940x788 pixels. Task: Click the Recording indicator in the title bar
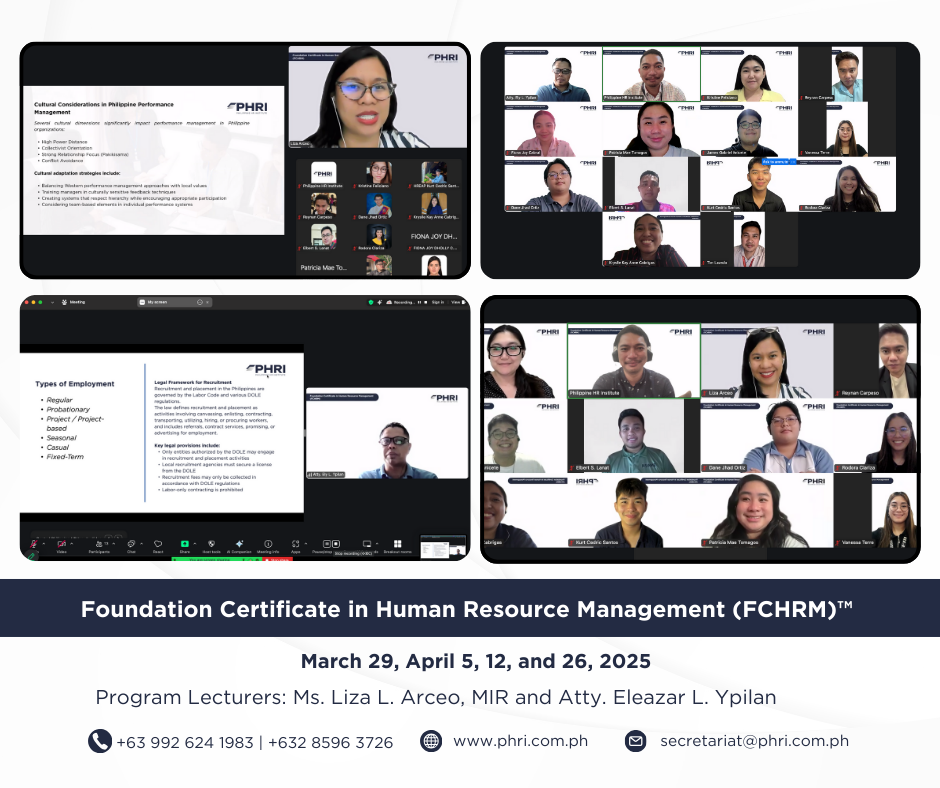coord(400,302)
